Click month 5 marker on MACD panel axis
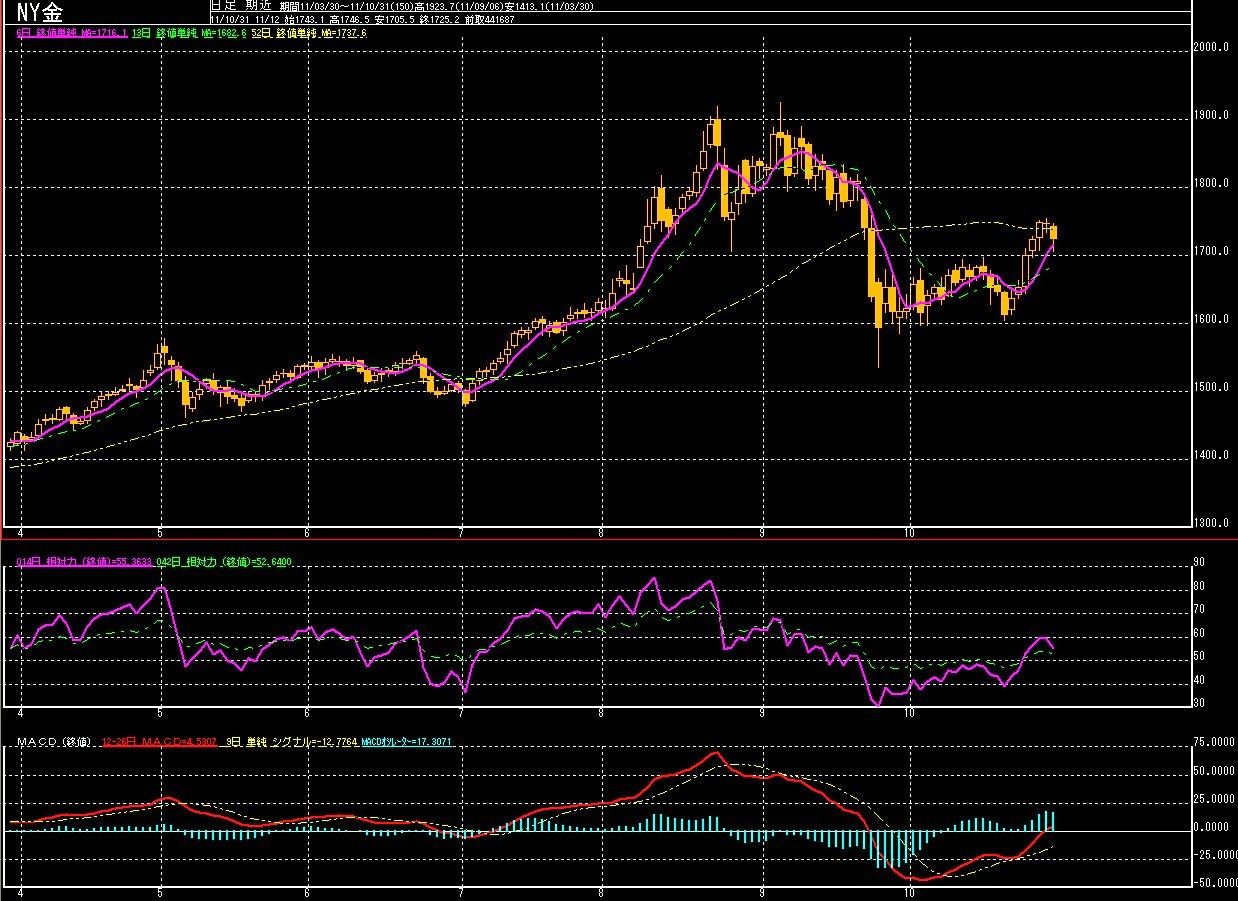Image resolution: width=1238 pixels, height=901 pixels. (160, 890)
